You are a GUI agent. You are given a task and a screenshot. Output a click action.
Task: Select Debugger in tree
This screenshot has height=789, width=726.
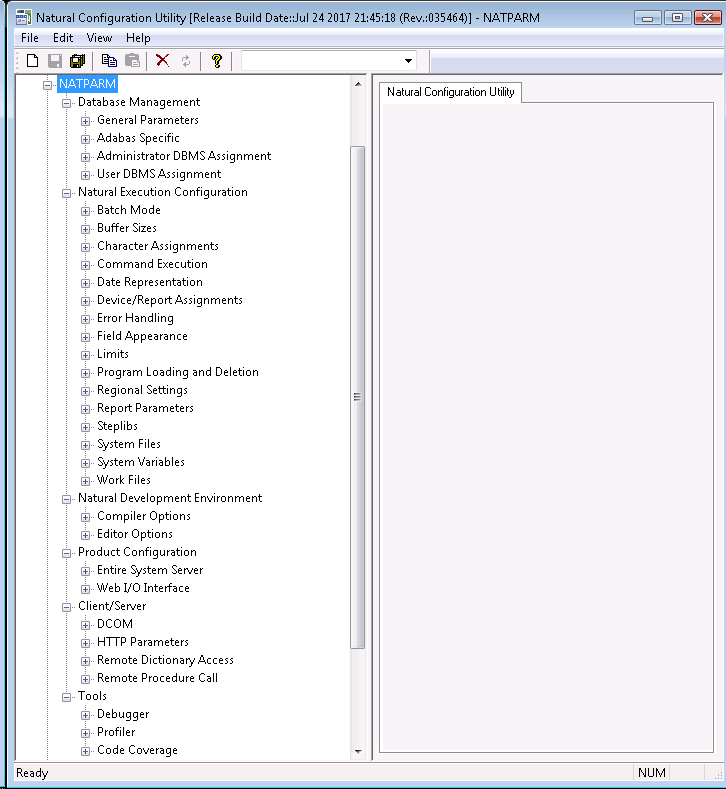click(x=123, y=714)
